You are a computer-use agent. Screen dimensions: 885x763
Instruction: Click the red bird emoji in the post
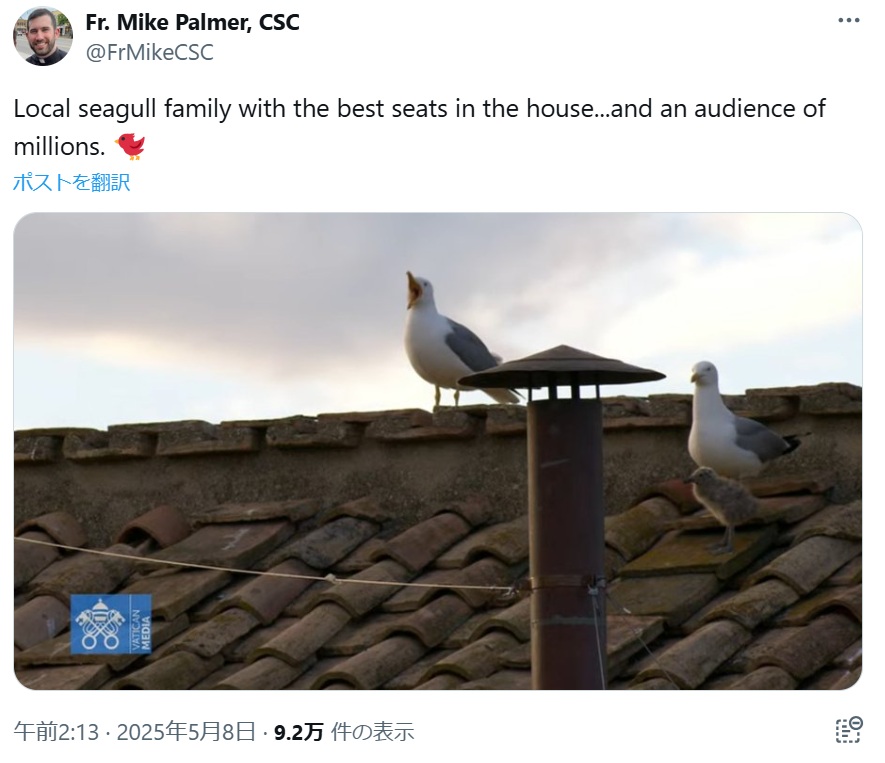(130, 147)
